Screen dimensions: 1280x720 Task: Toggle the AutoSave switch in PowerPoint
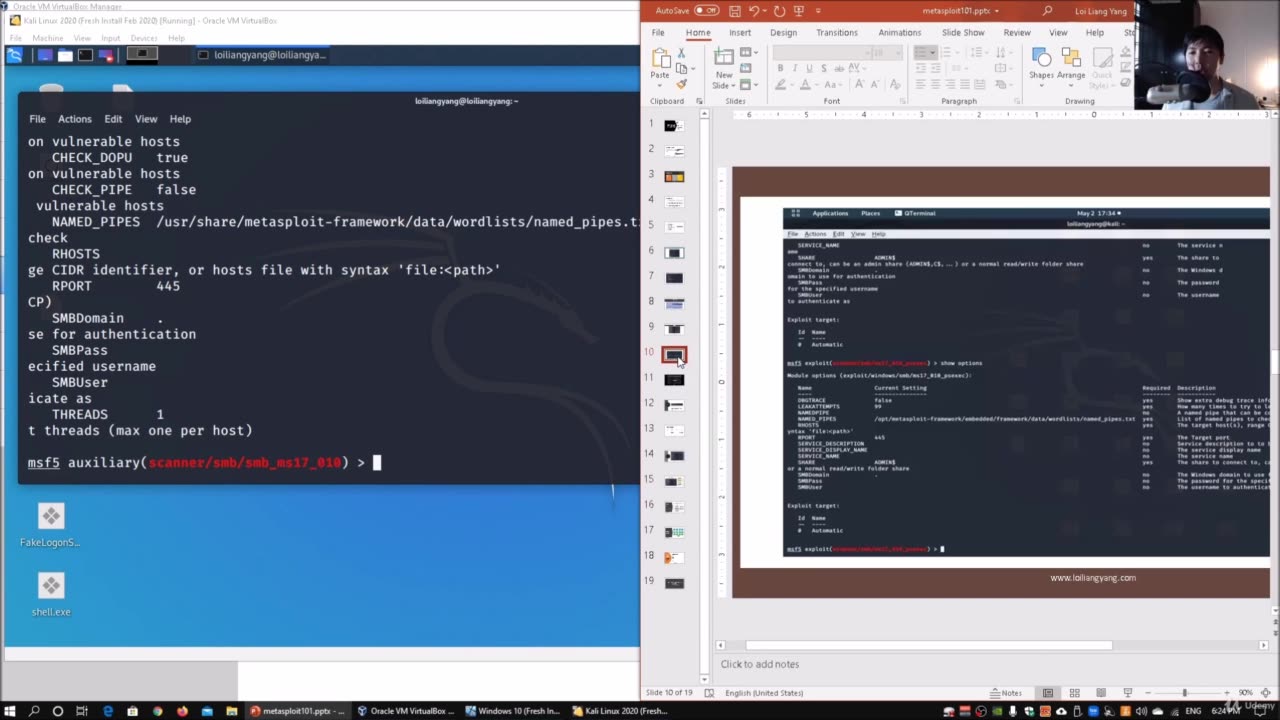click(707, 11)
